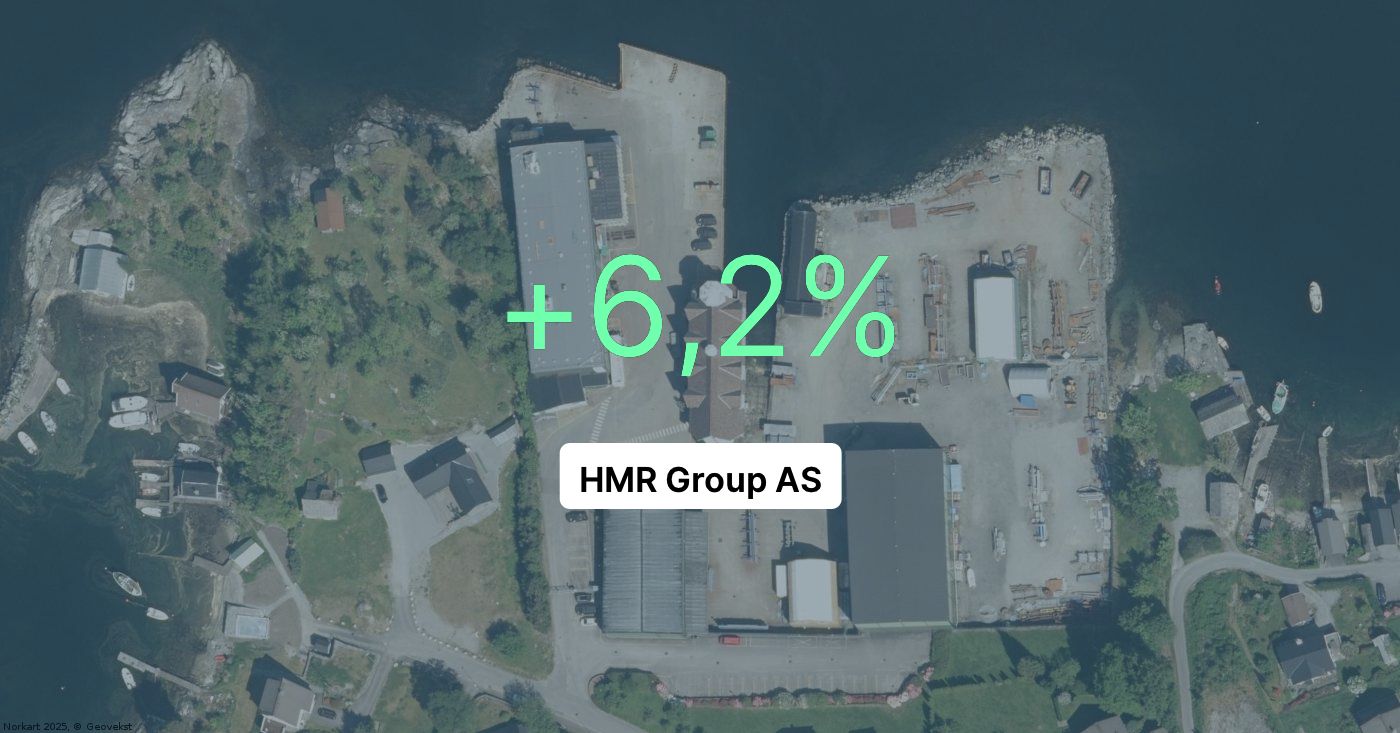Select the red vehicle on the bottom road
This screenshot has height=733, width=1400.
[730, 639]
